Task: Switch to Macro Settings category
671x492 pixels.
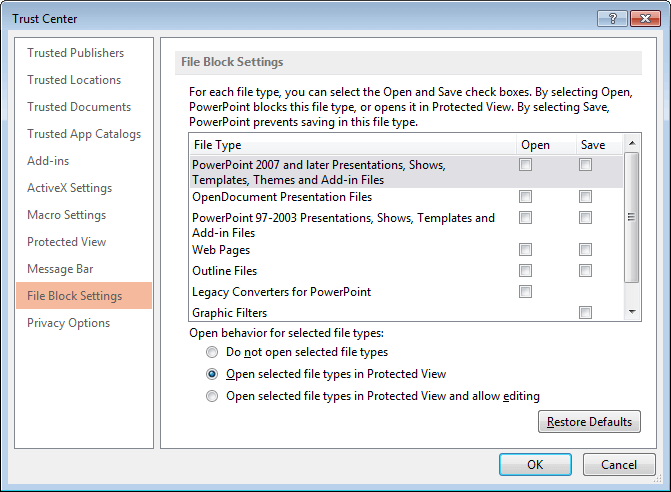Action: 67,215
